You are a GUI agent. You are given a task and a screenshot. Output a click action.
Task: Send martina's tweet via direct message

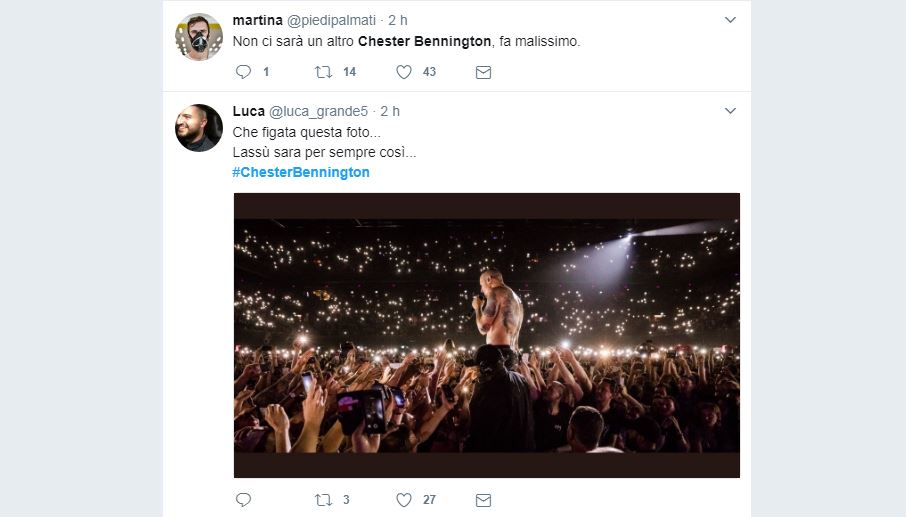pos(483,72)
